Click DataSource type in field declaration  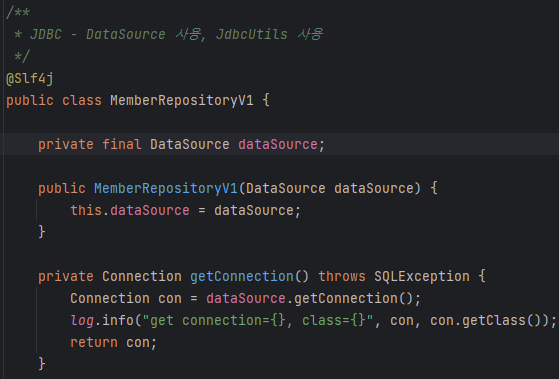click(x=190, y=144)
